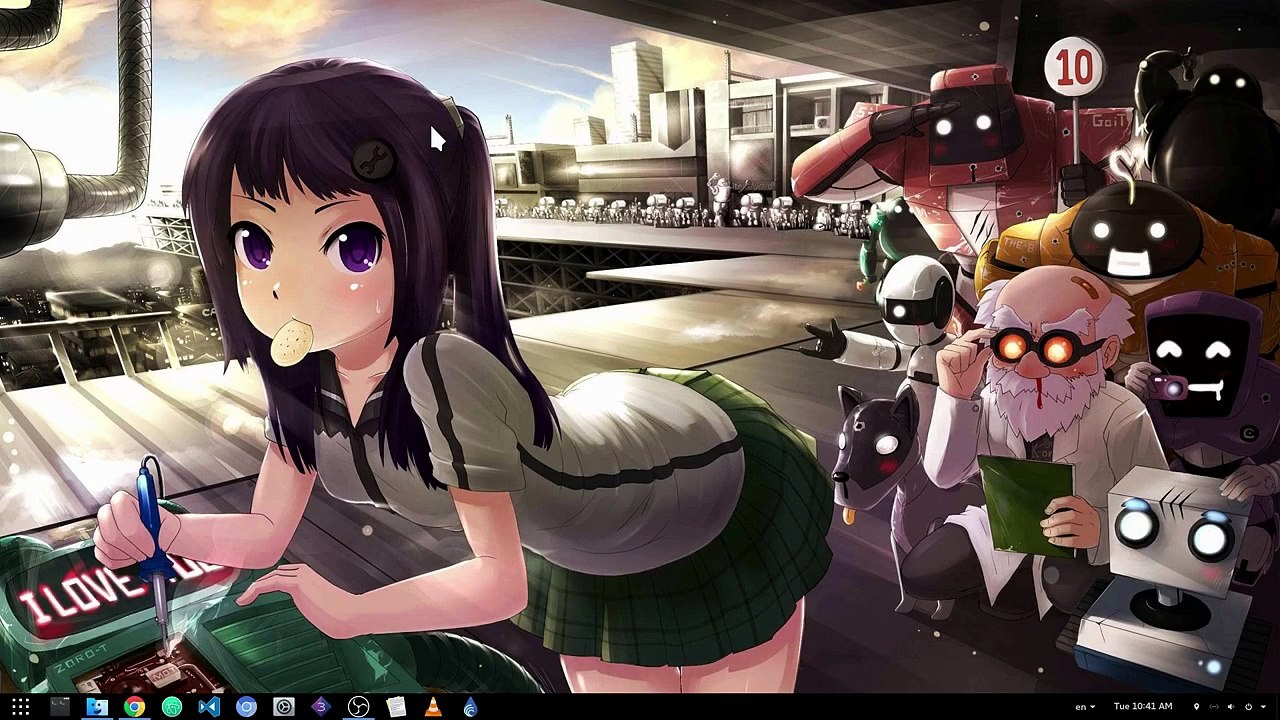
Task: Launch the terminal from the taskbar
Action: point(59,707)
